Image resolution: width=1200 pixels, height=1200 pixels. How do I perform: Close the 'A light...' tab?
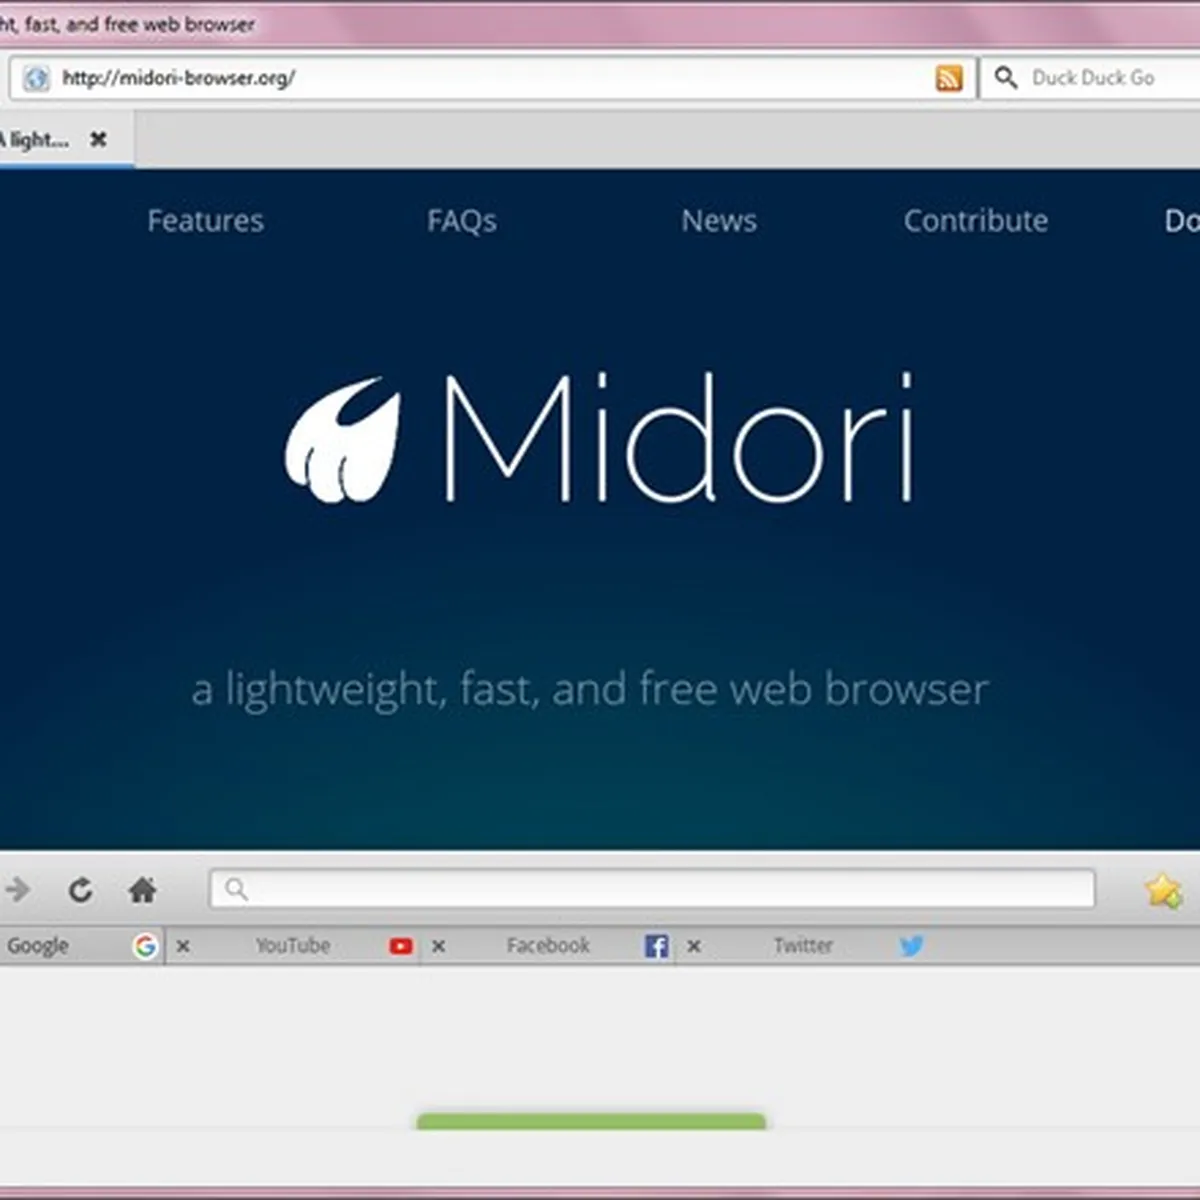click(98, 139)
